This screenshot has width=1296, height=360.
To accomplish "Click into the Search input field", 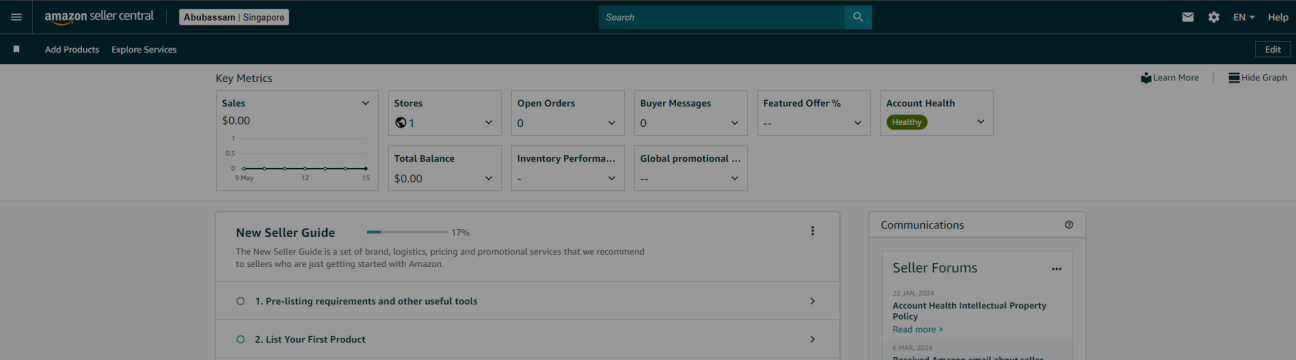I will point(722,17).
